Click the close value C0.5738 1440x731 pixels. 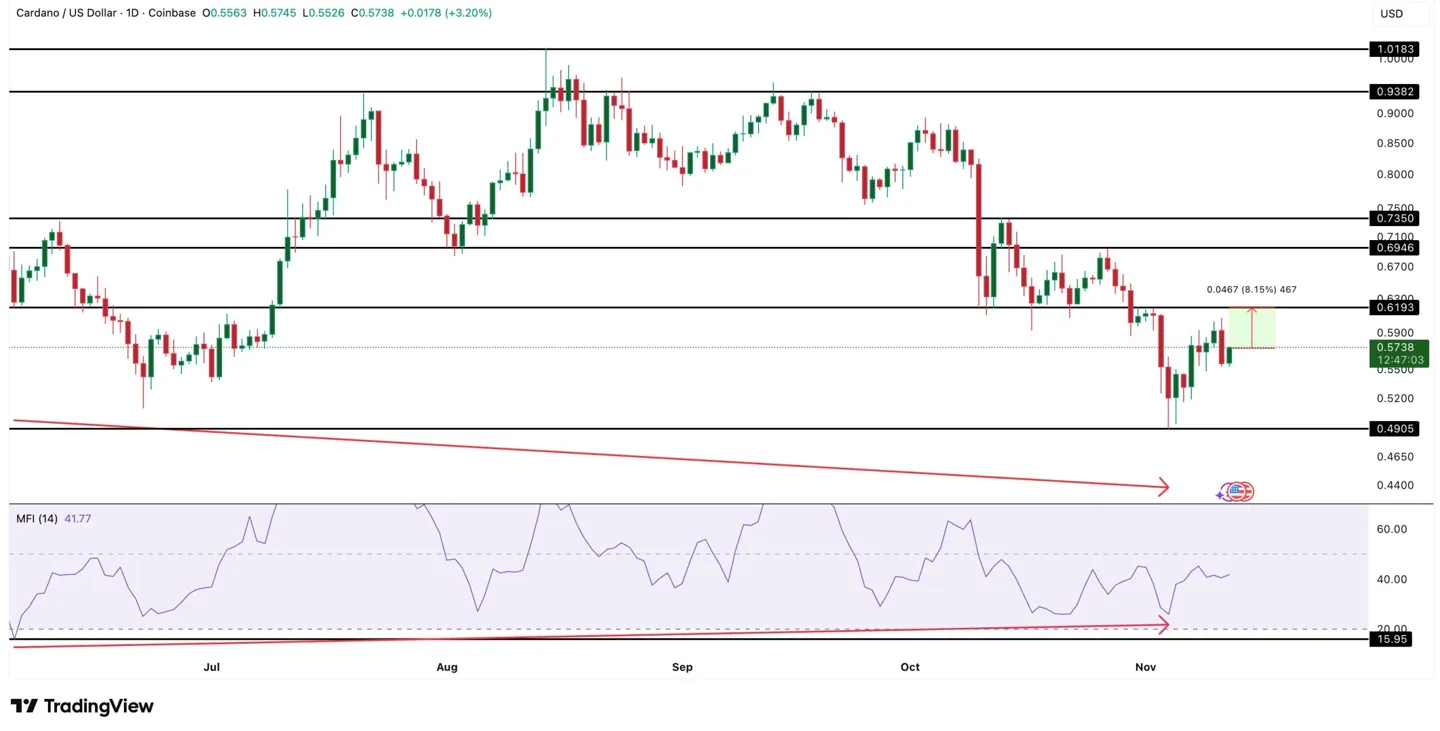click(373, 13)
